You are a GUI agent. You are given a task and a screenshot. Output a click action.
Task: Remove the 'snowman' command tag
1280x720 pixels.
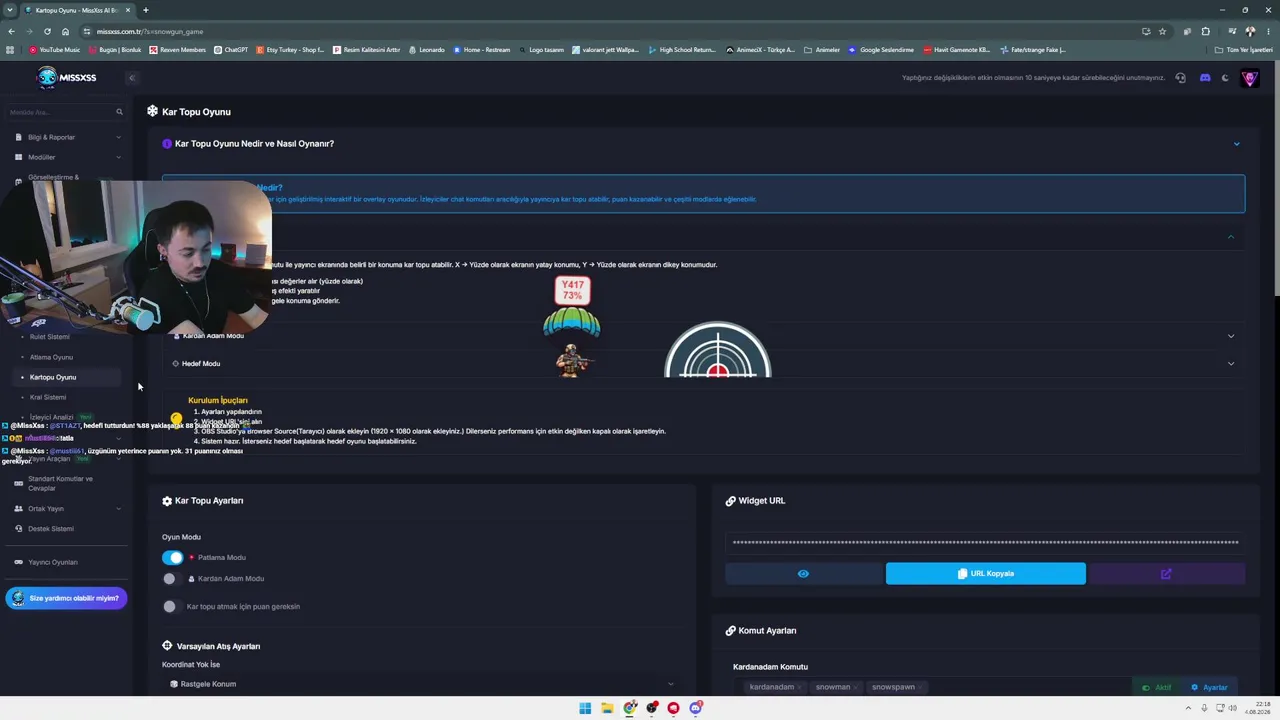tap(855, 687)
